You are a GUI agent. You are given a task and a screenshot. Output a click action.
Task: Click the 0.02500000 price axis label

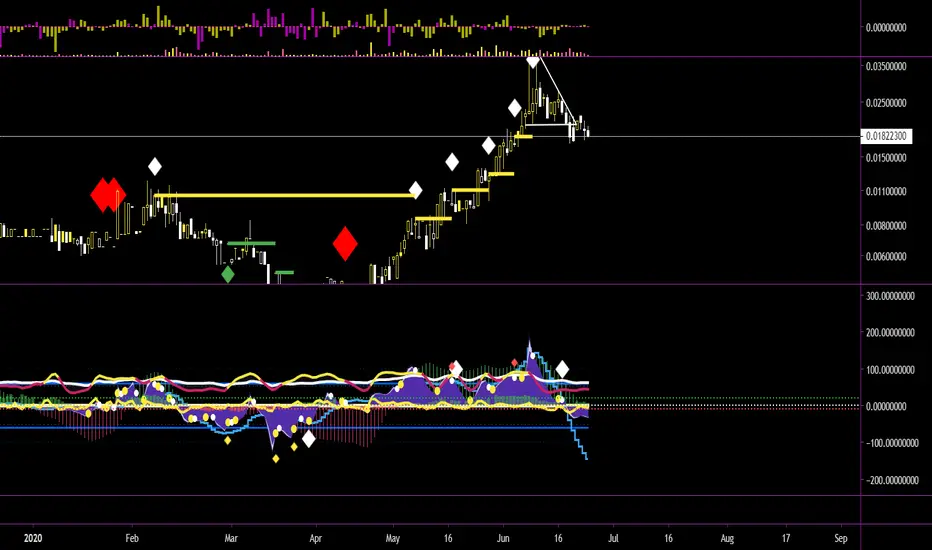pyautogui.click(x=886, y=103)
